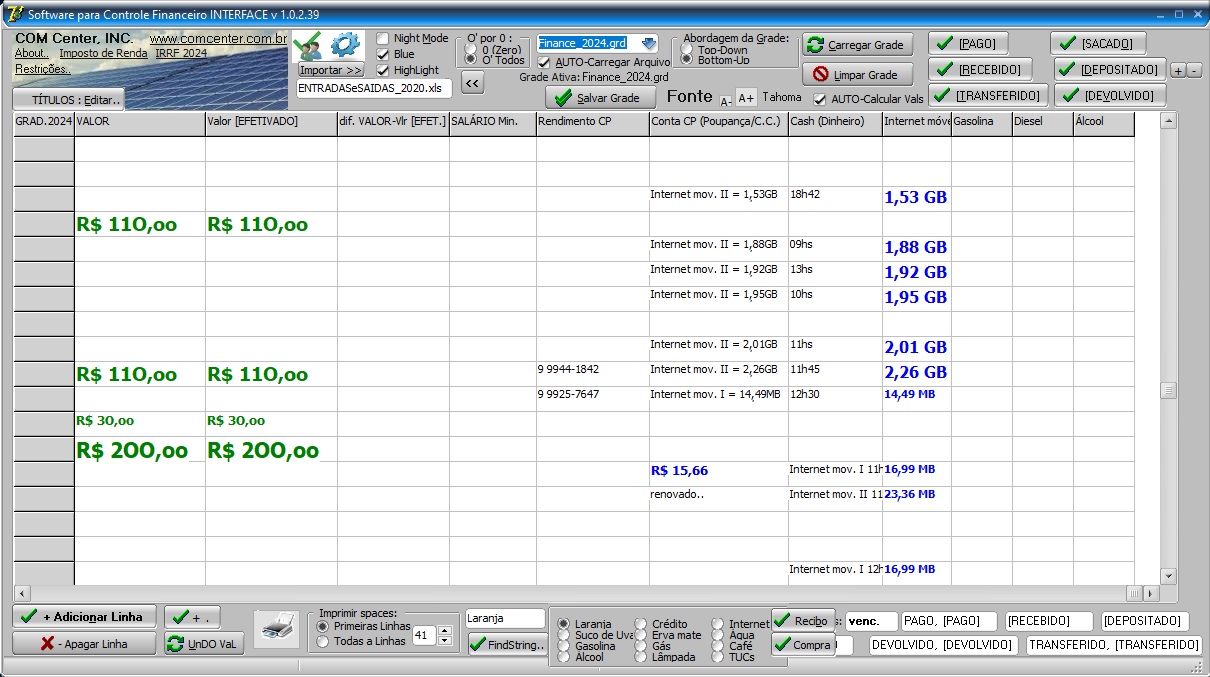
Task: Expand the Importar >> options
Action: pos(331,70)
